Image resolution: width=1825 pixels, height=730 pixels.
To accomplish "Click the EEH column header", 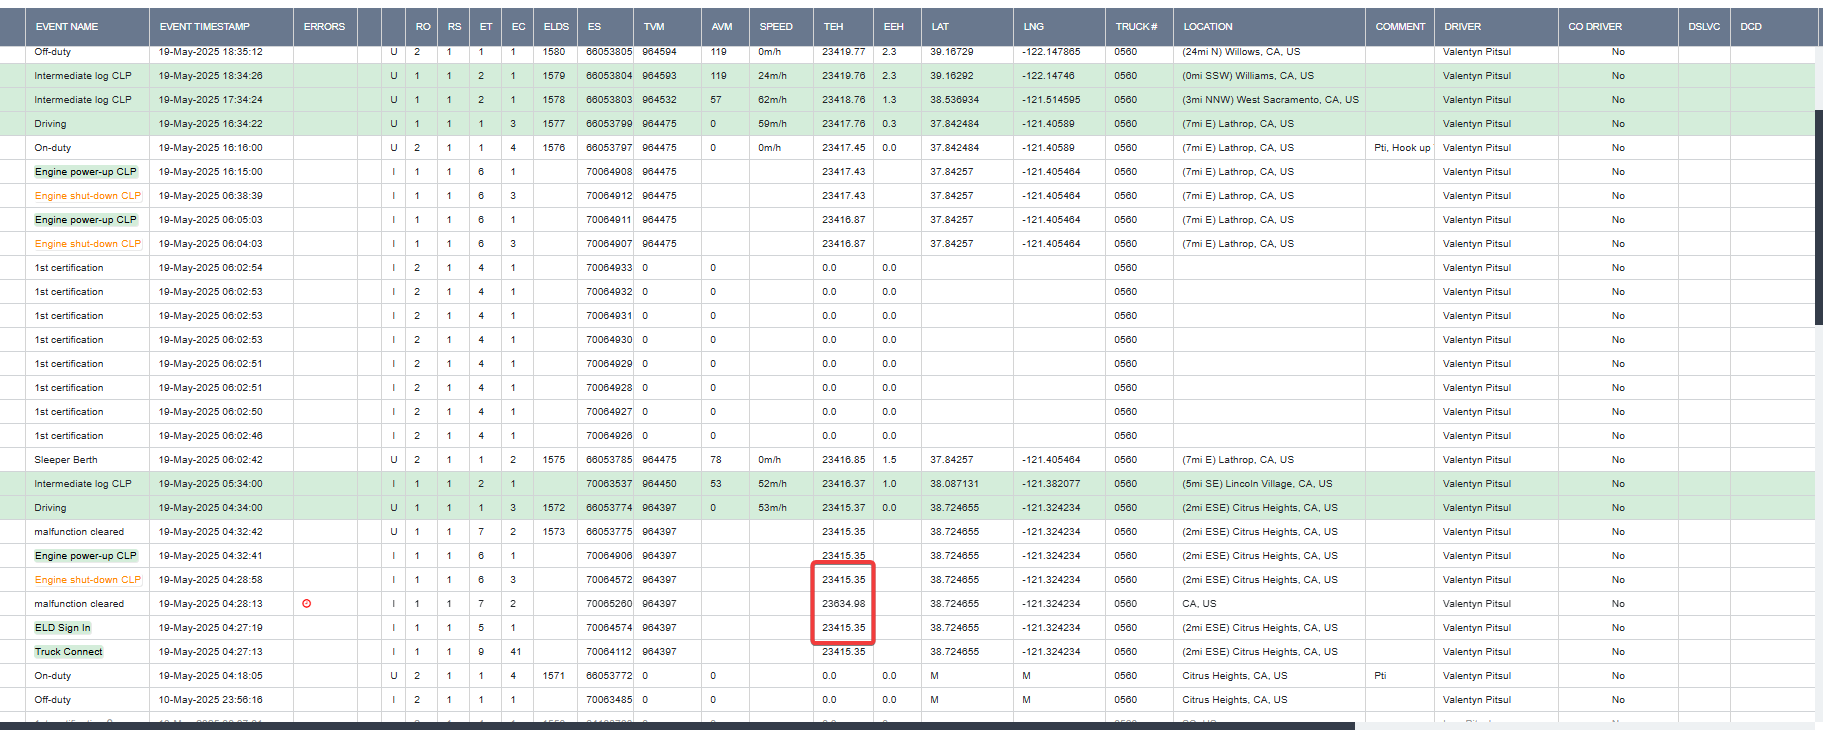I will pos(894,27).
